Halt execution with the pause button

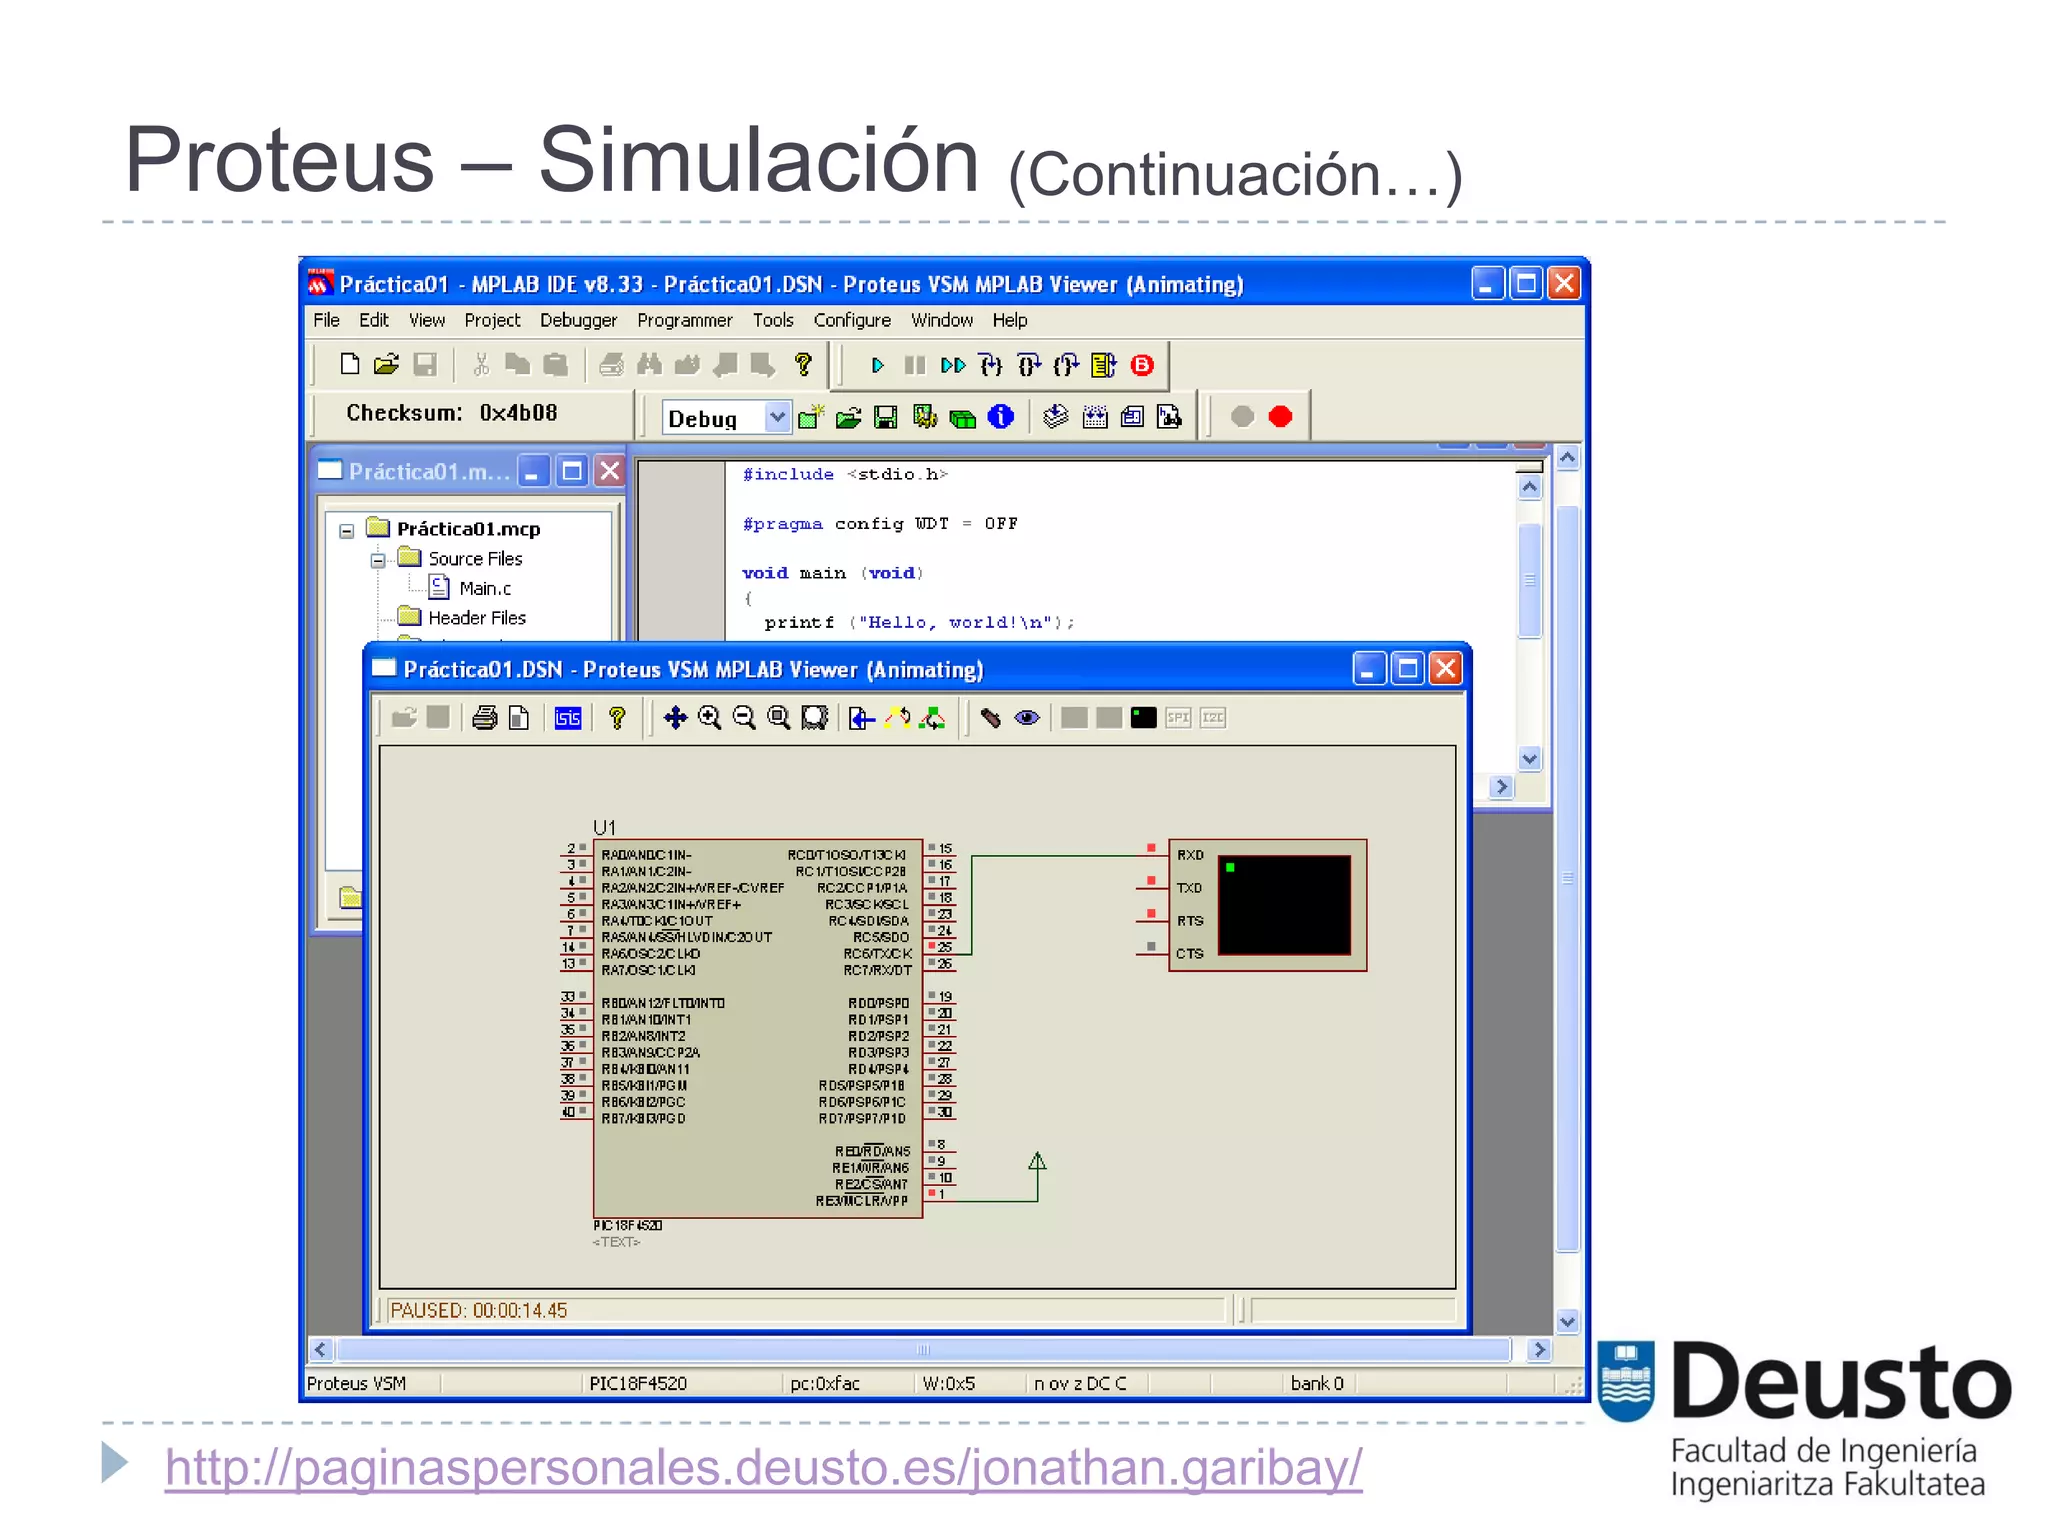(x=914, y=366)
